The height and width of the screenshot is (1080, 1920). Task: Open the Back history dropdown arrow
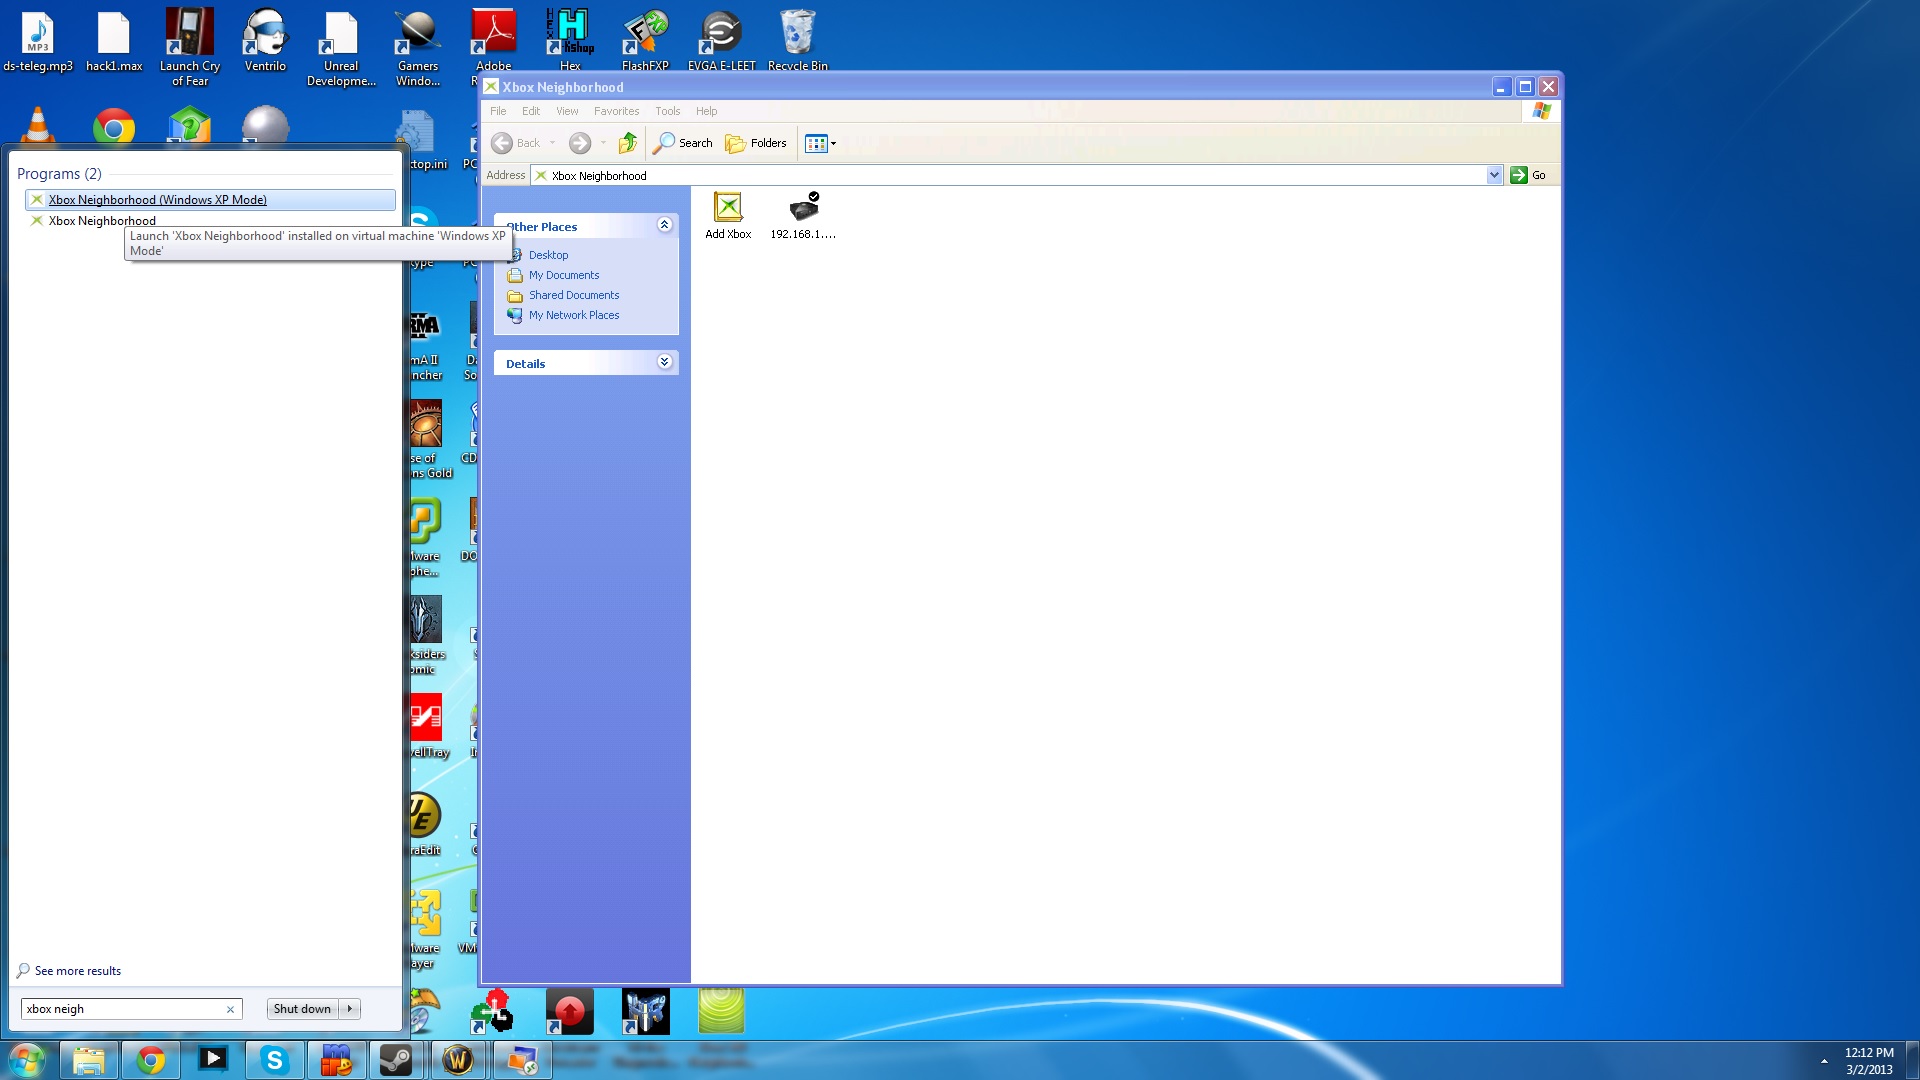(552, 143)
